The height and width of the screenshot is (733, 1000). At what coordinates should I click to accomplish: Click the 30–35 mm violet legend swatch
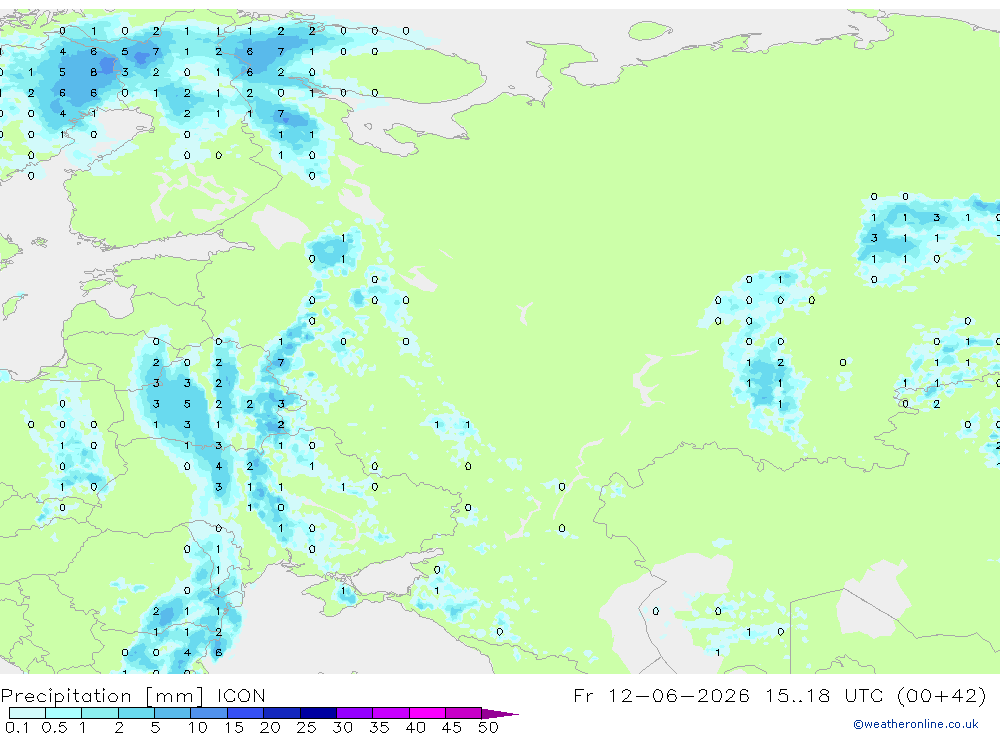354,713
